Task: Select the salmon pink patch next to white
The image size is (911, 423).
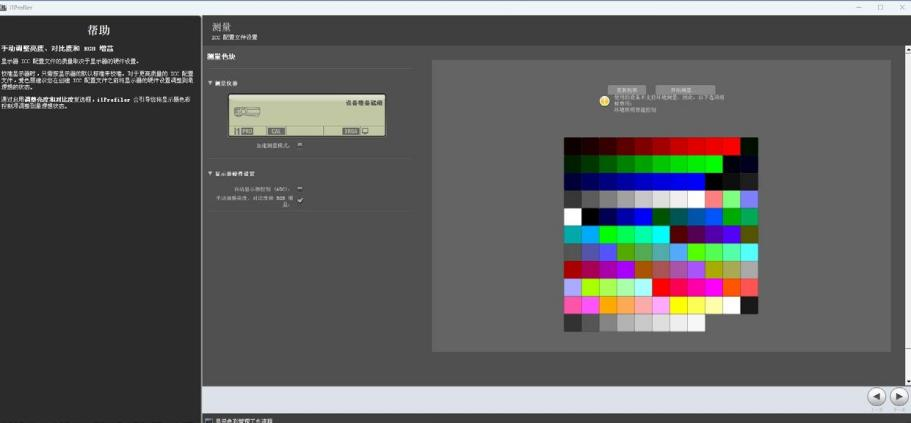Action: tap(714, 199)
